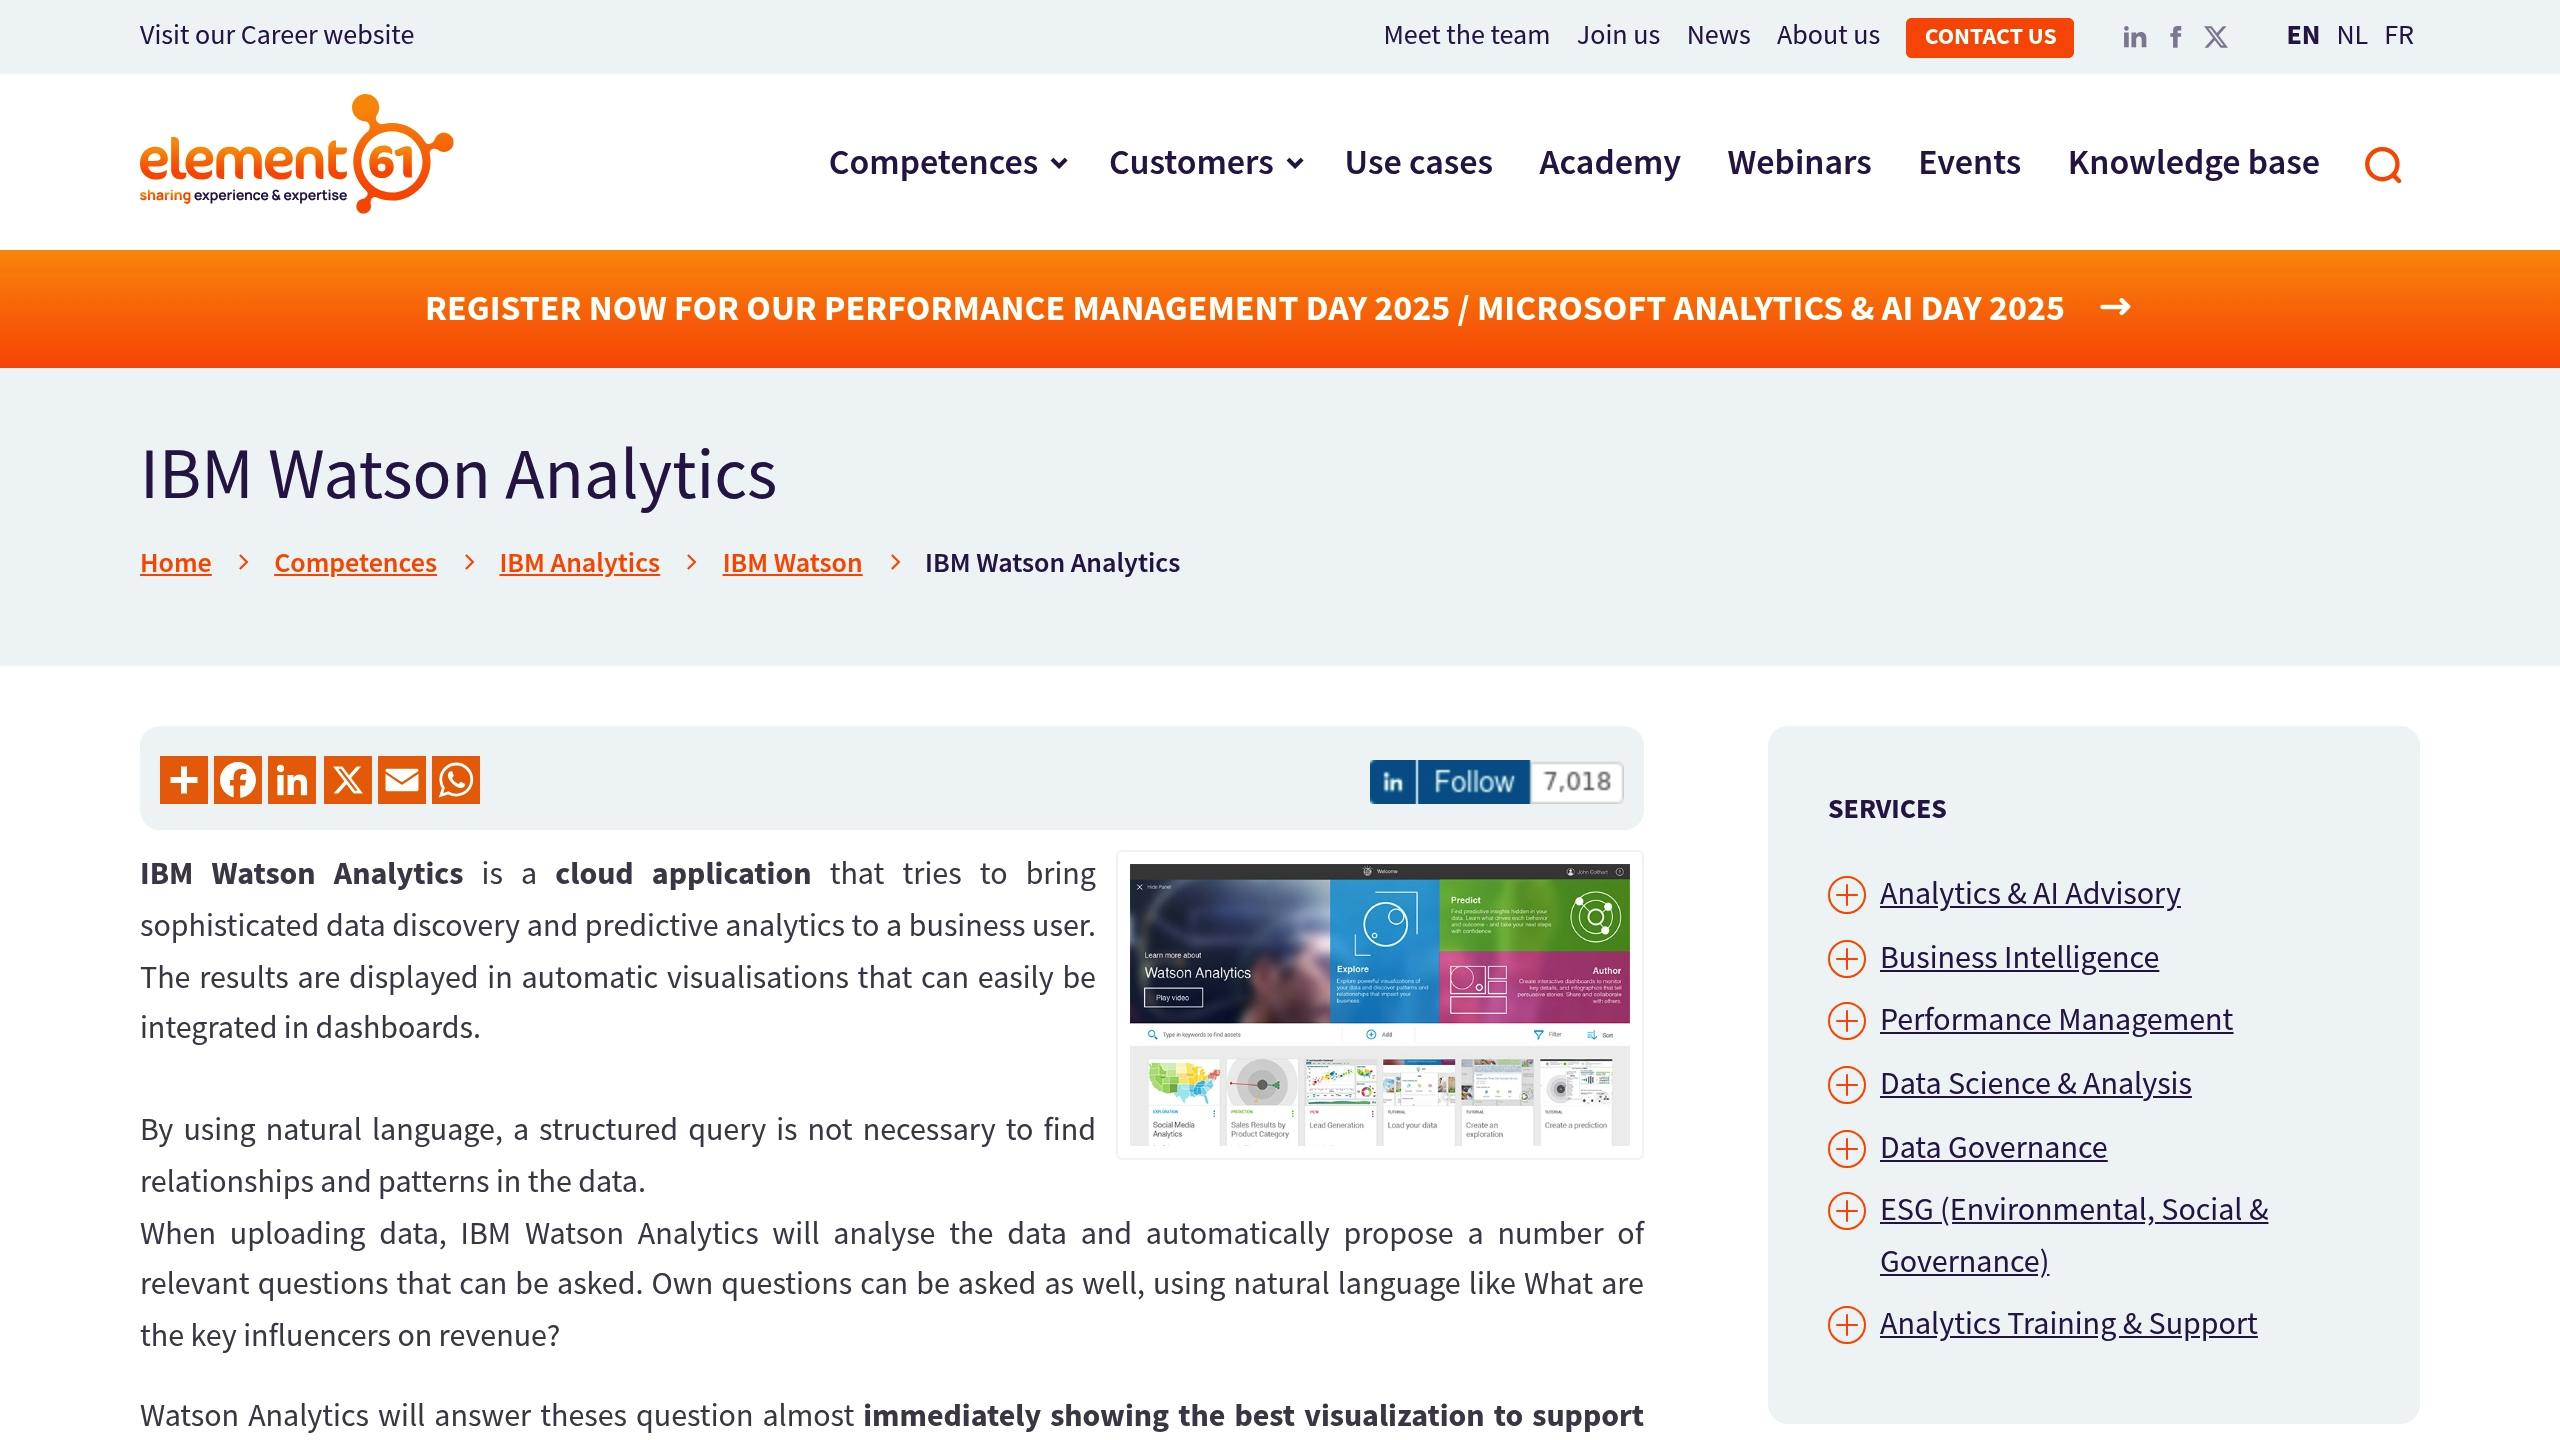Share the page via X share icon

click(347, 780)
